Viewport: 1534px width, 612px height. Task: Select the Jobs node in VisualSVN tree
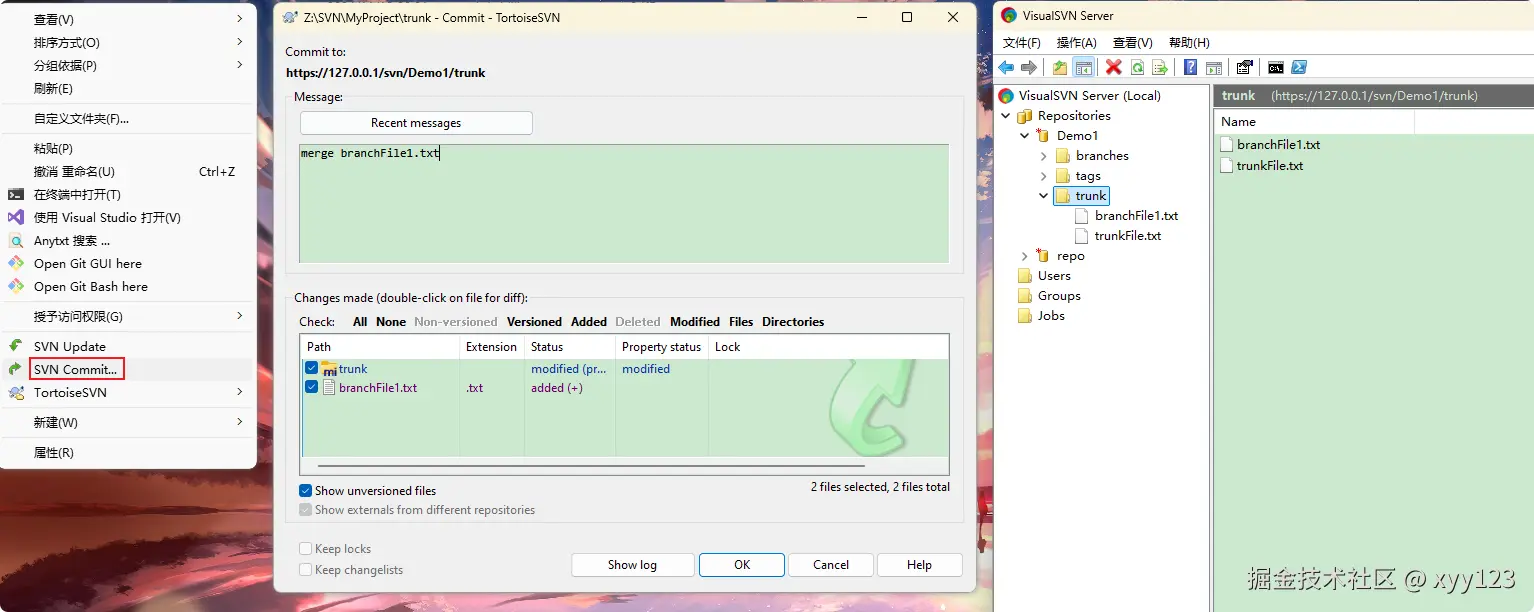[x=1051, y=316]
